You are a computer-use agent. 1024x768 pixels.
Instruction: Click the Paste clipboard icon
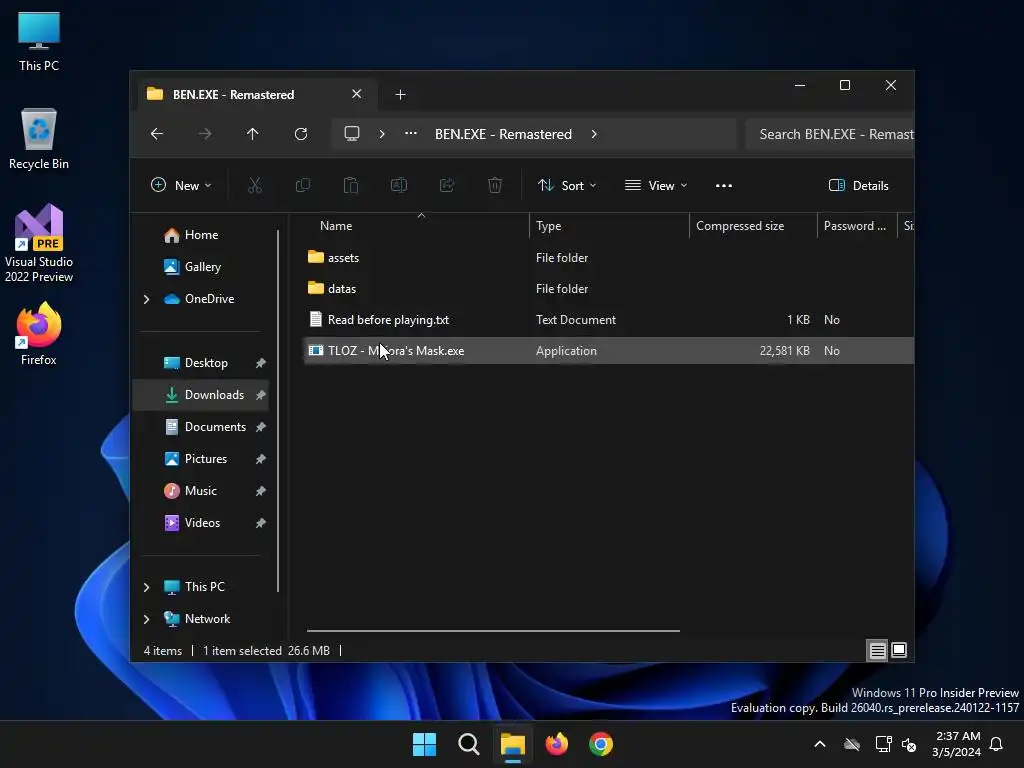(x=351, y=185)
